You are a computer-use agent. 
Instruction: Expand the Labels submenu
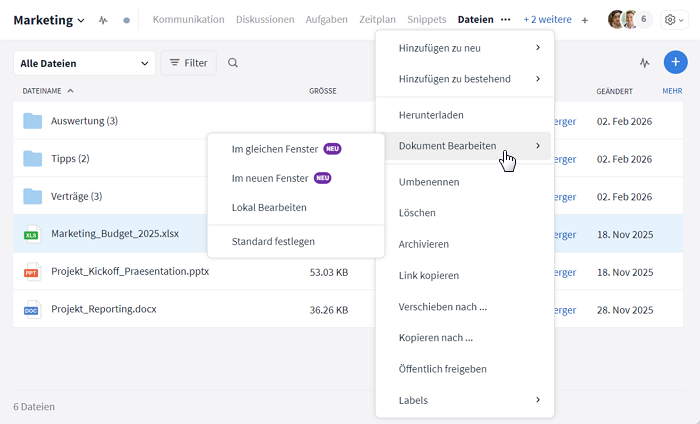[465, 400]
